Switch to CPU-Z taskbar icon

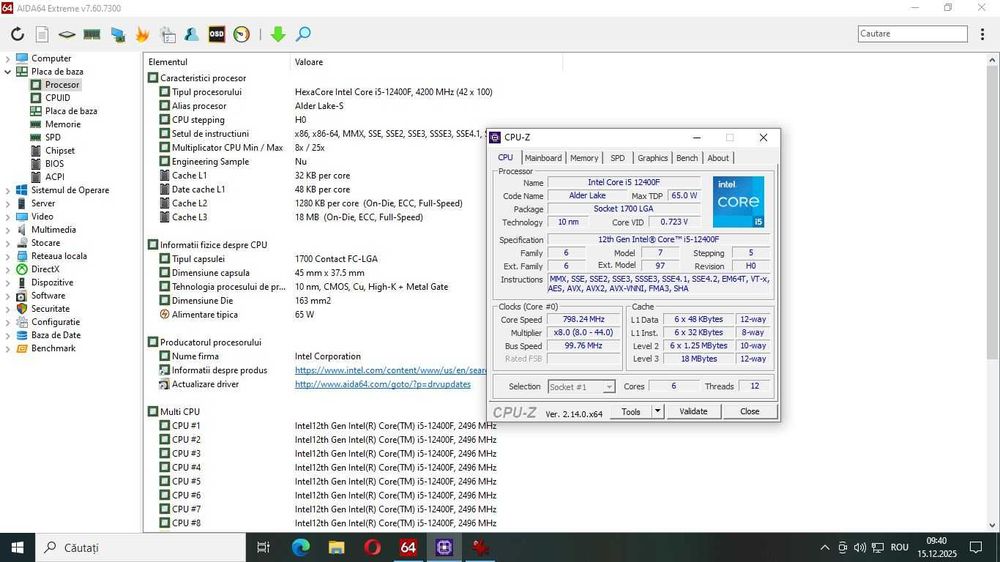click(x=445, y=547)
